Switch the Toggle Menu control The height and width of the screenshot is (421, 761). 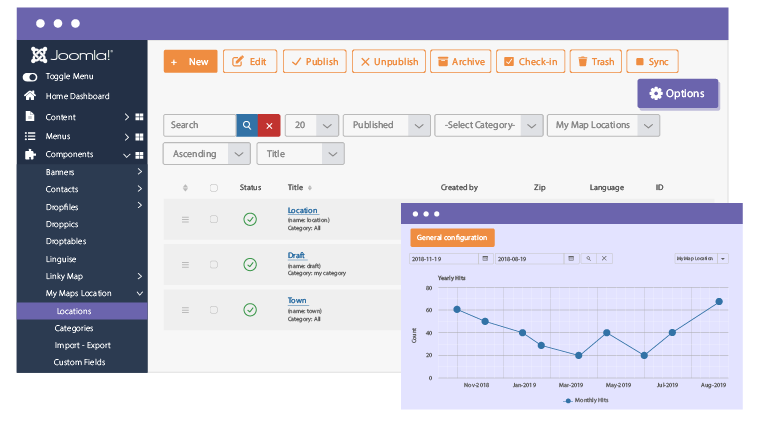pos(30,77)
